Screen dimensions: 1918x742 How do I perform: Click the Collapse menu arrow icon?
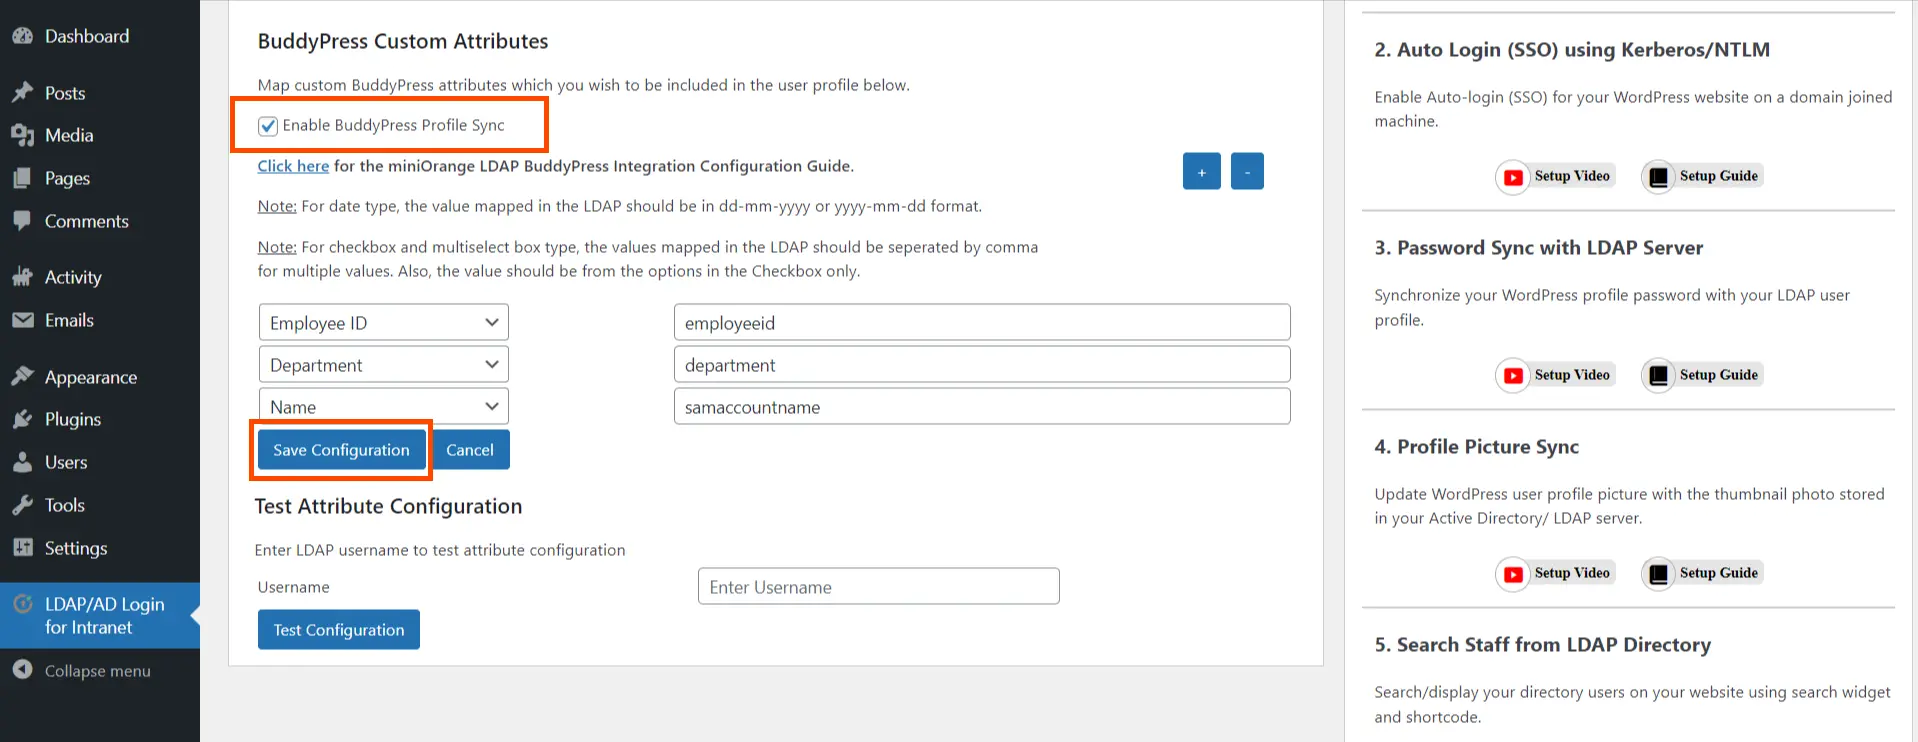click(22, 670)
